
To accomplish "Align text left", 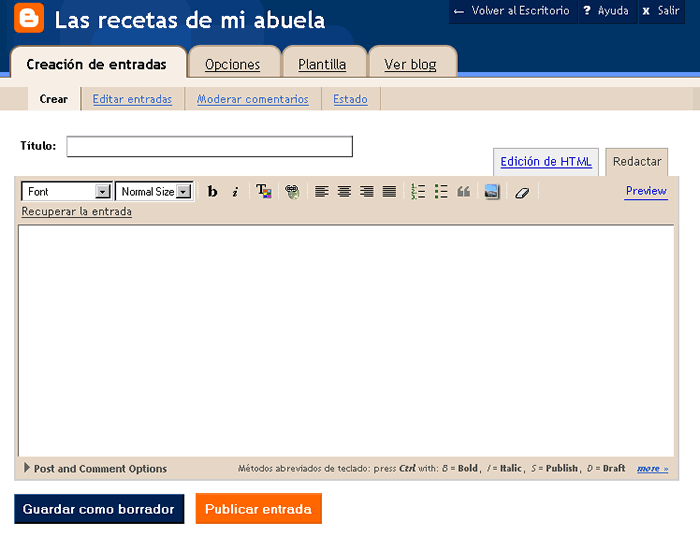I will coord(321,191).
